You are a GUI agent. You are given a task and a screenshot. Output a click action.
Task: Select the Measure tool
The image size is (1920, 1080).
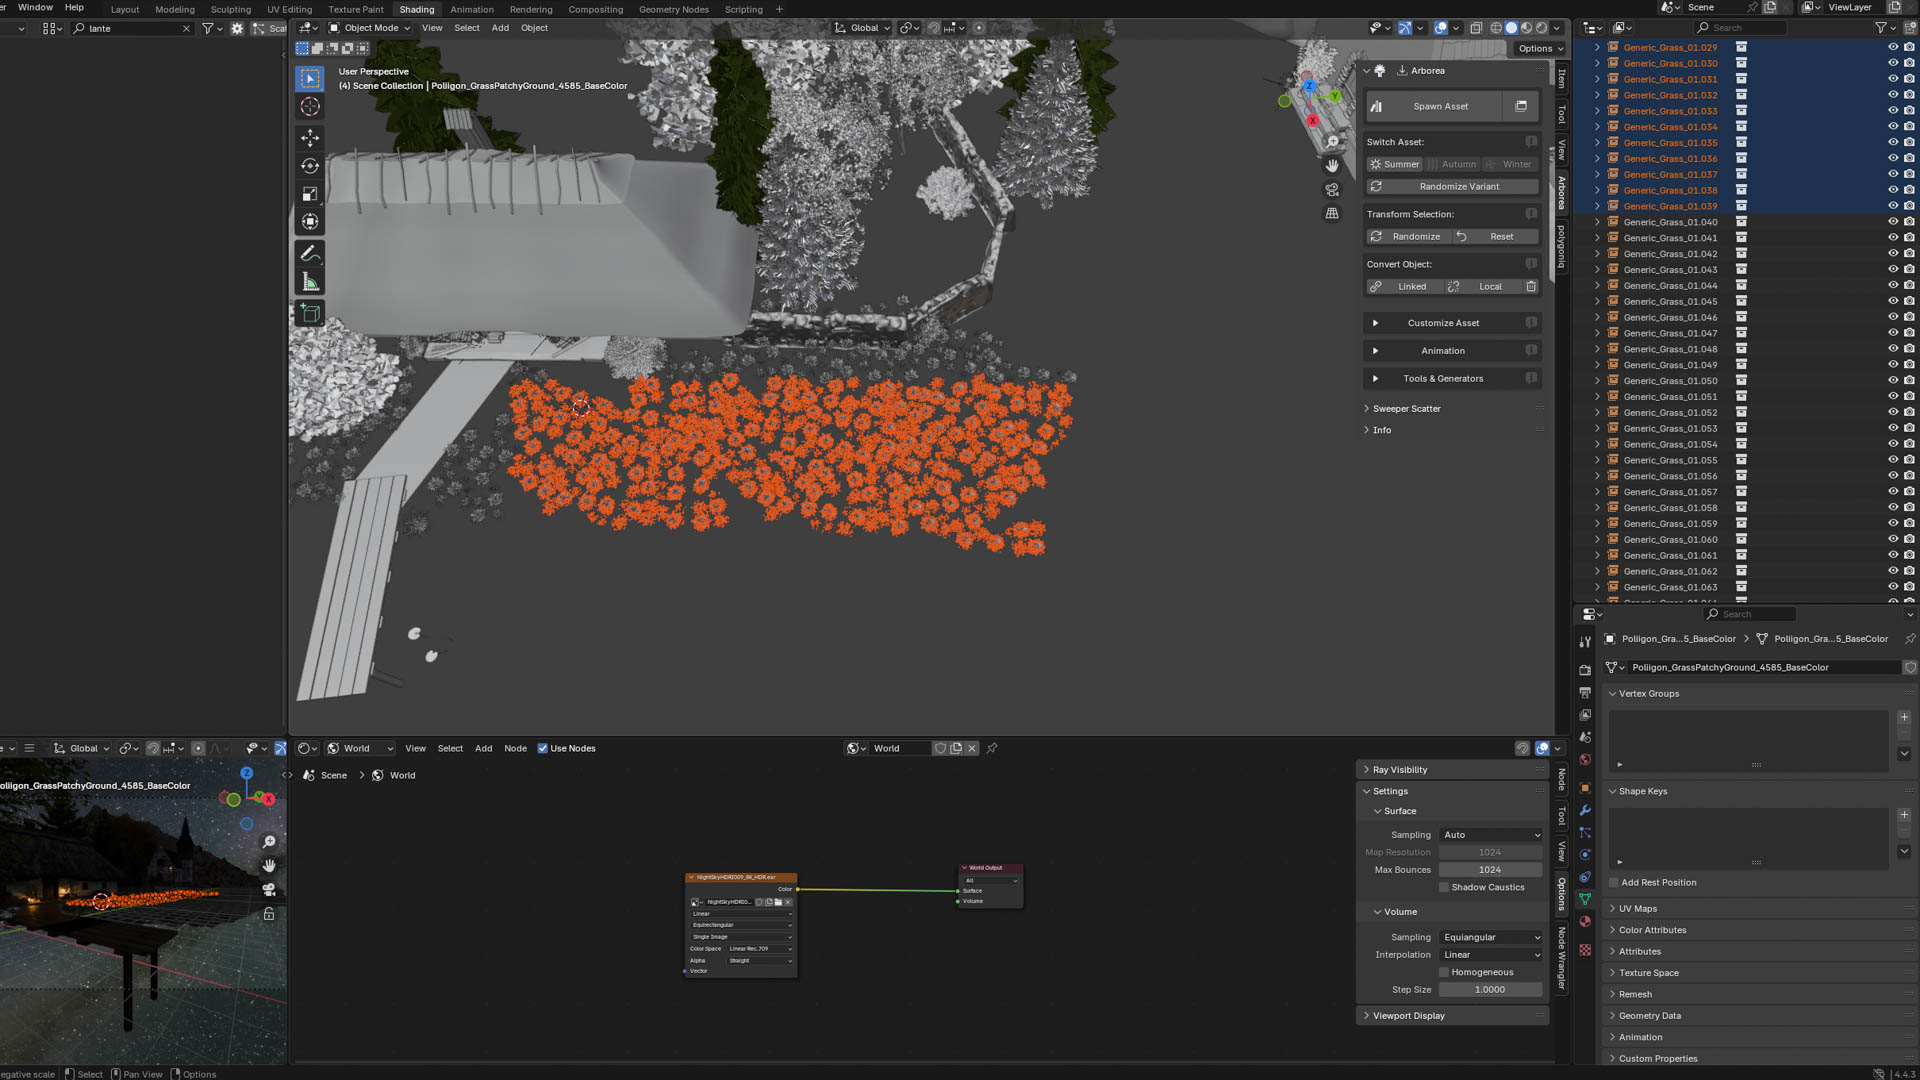coord(310,283)
